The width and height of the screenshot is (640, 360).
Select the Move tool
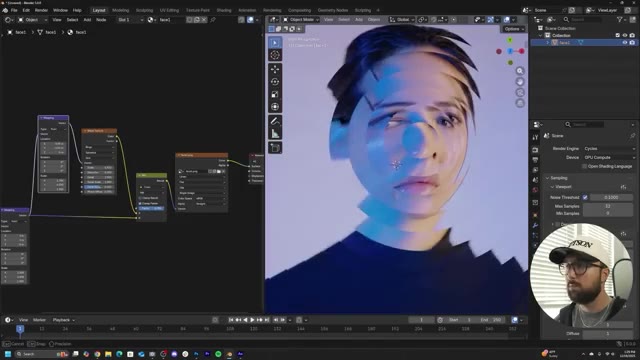[x=275, y=69]
